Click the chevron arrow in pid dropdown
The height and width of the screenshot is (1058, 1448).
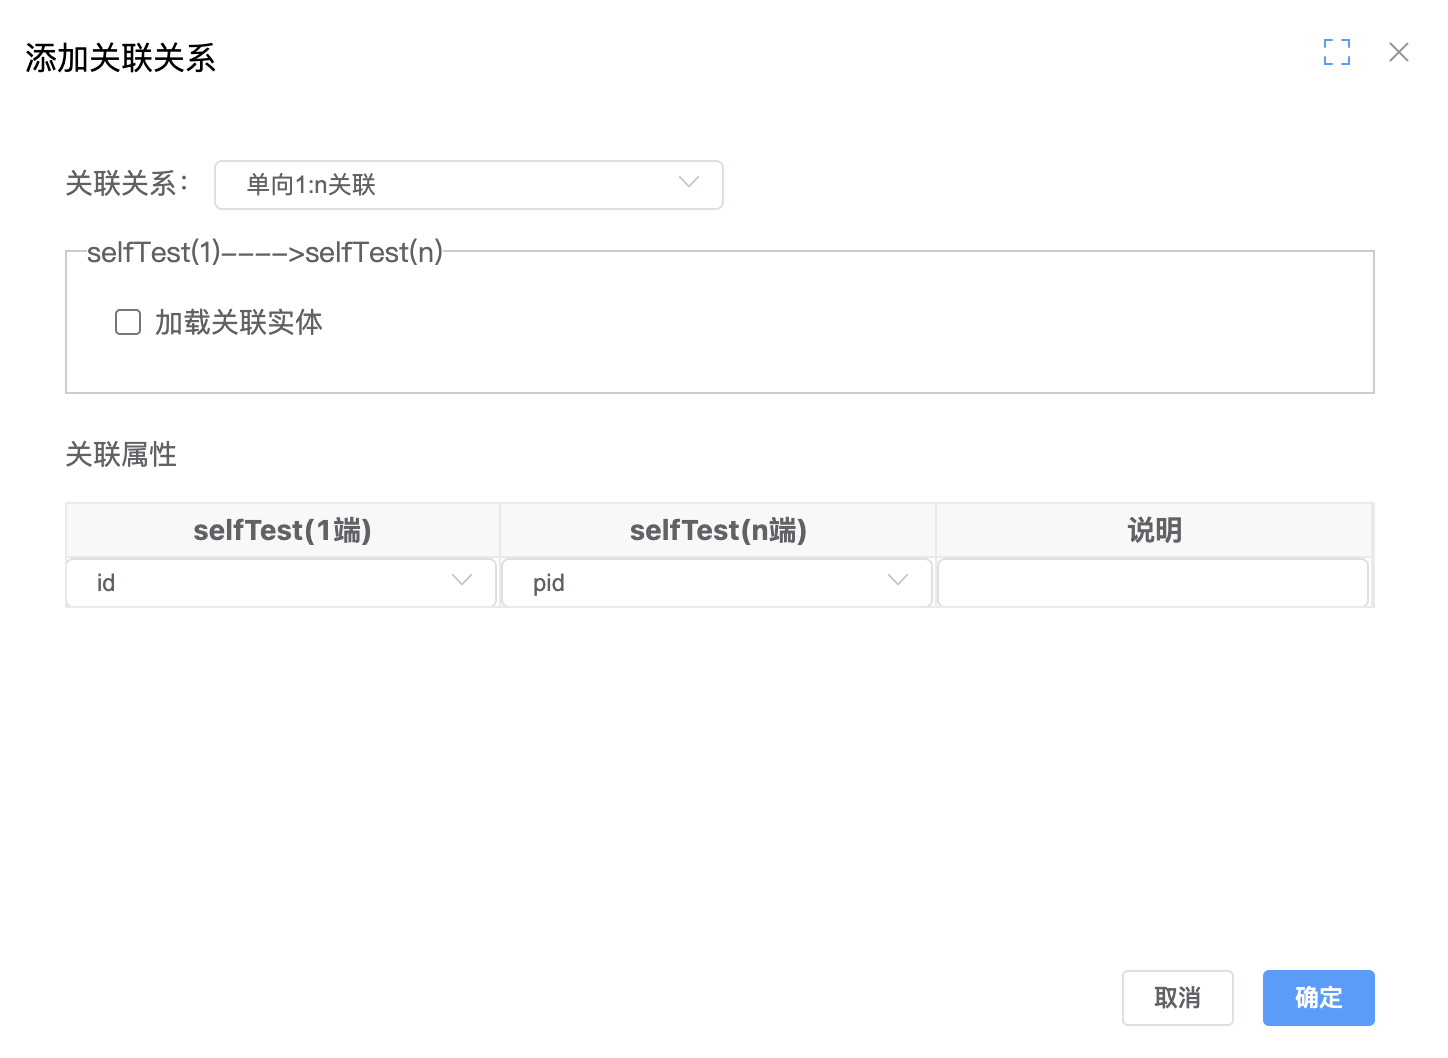(897, 581)
